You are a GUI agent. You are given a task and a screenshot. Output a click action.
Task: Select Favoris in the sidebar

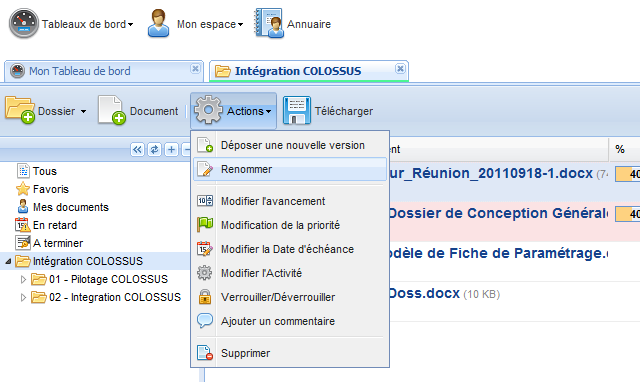tap(51, 189)
